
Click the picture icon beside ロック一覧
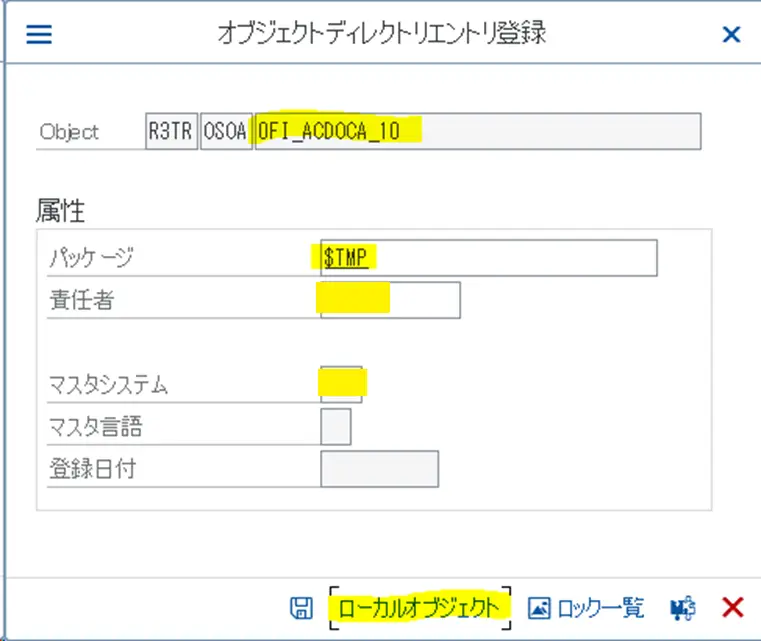pyautogui.click(x=539, y=608)
